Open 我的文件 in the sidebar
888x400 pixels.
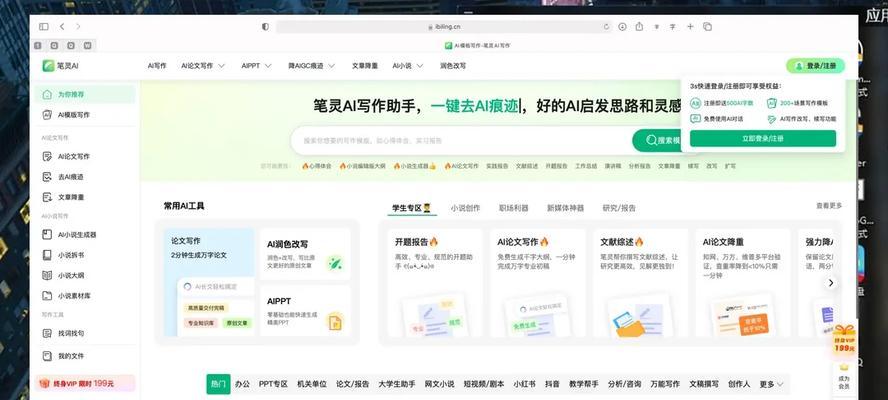(x=85, y=356)
